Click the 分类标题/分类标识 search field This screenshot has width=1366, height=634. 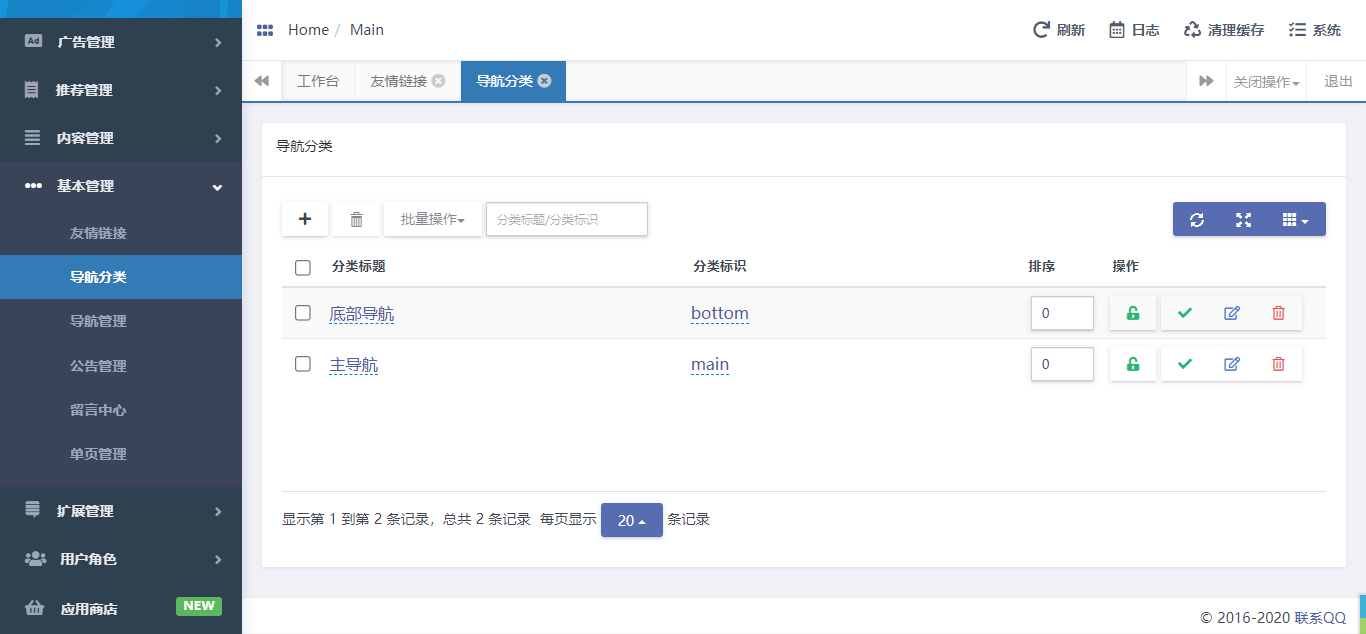click(566, 219)
